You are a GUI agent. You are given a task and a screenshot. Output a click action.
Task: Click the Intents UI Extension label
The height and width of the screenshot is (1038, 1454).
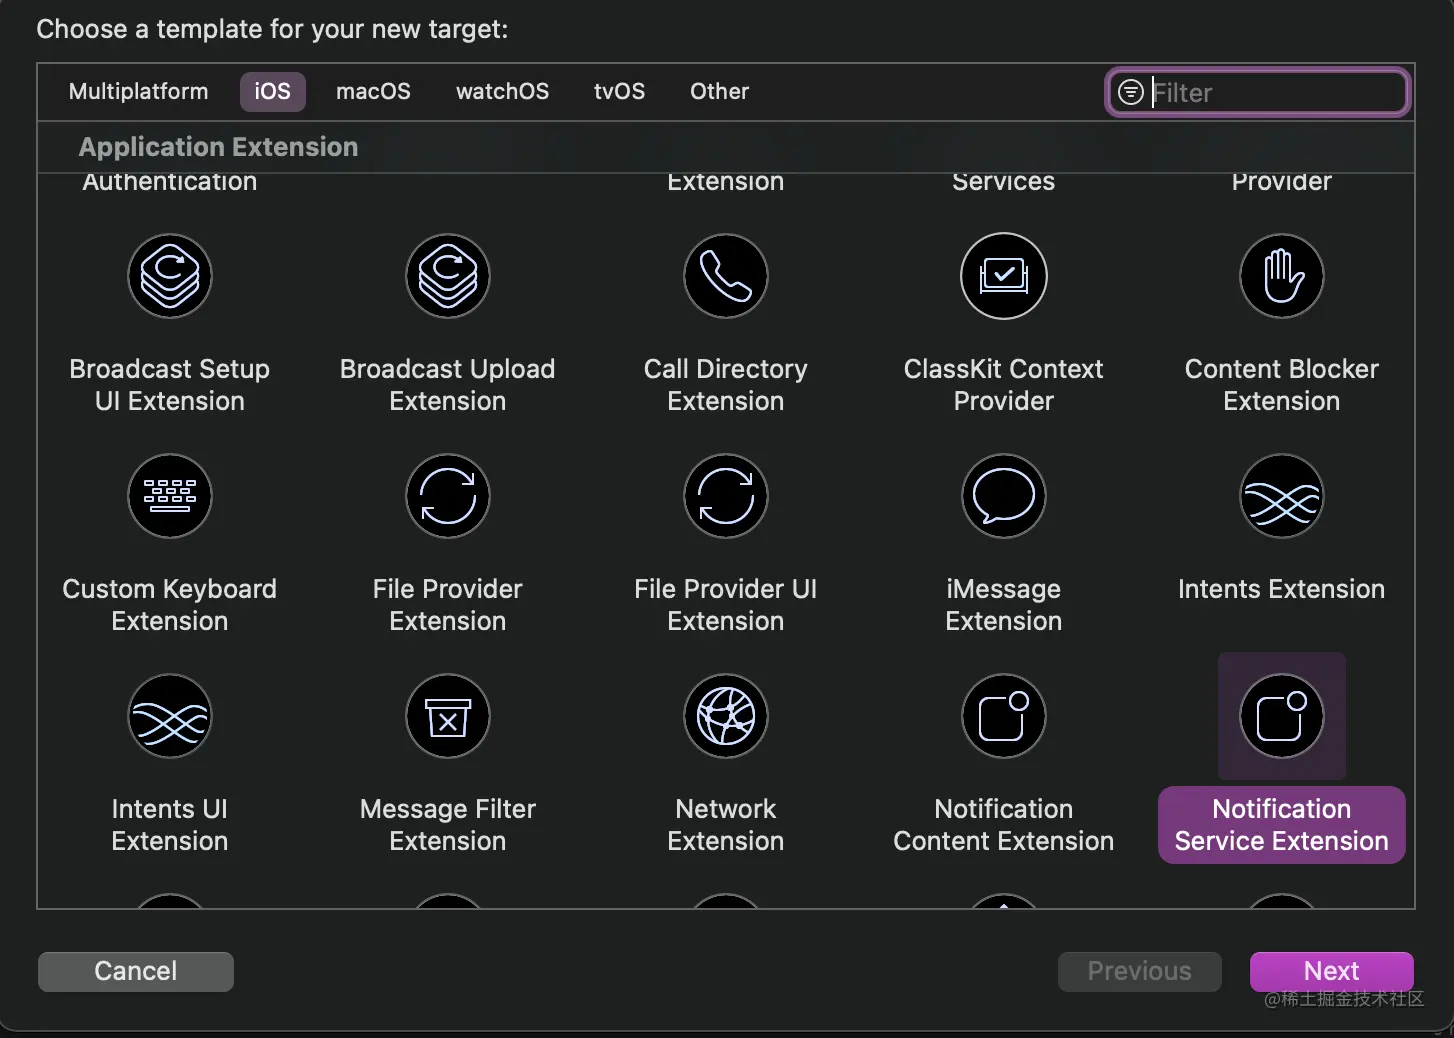pyautogui.click(x=170, y=825)
